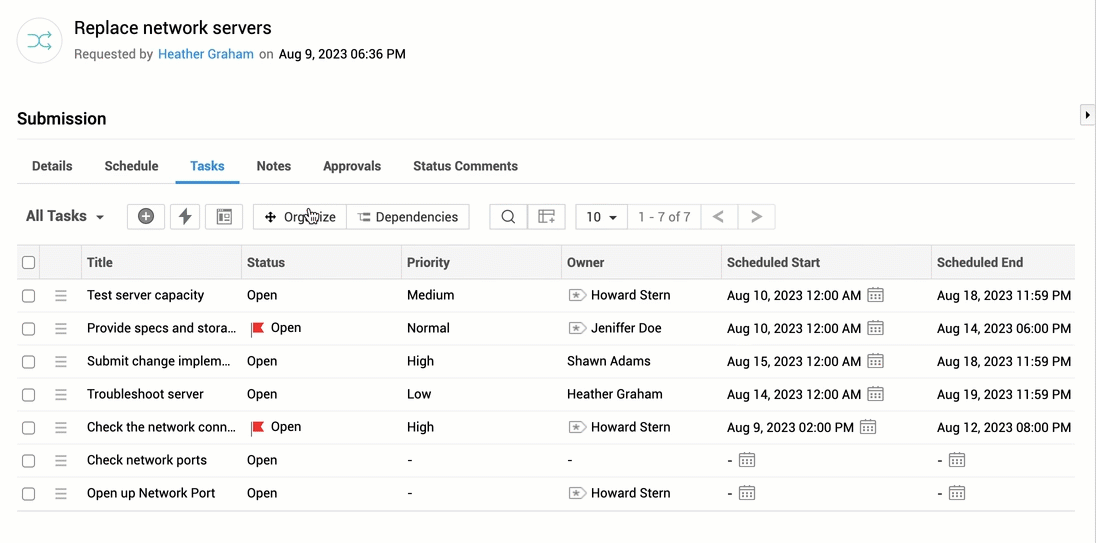This screenshot has width=1096, height=543.
Task: Open the column chooser table icon
Action: pos(546,217)
